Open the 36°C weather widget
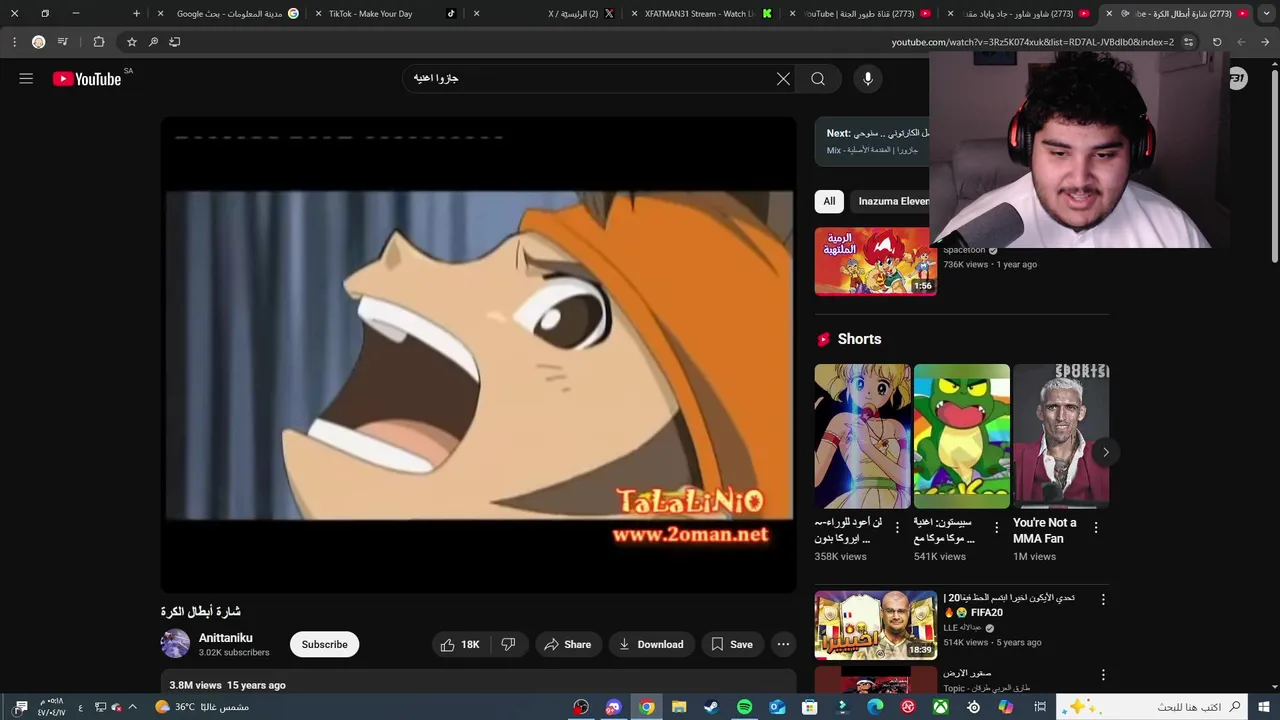This screenshot has height=720, width=1280. coord(201,707)
